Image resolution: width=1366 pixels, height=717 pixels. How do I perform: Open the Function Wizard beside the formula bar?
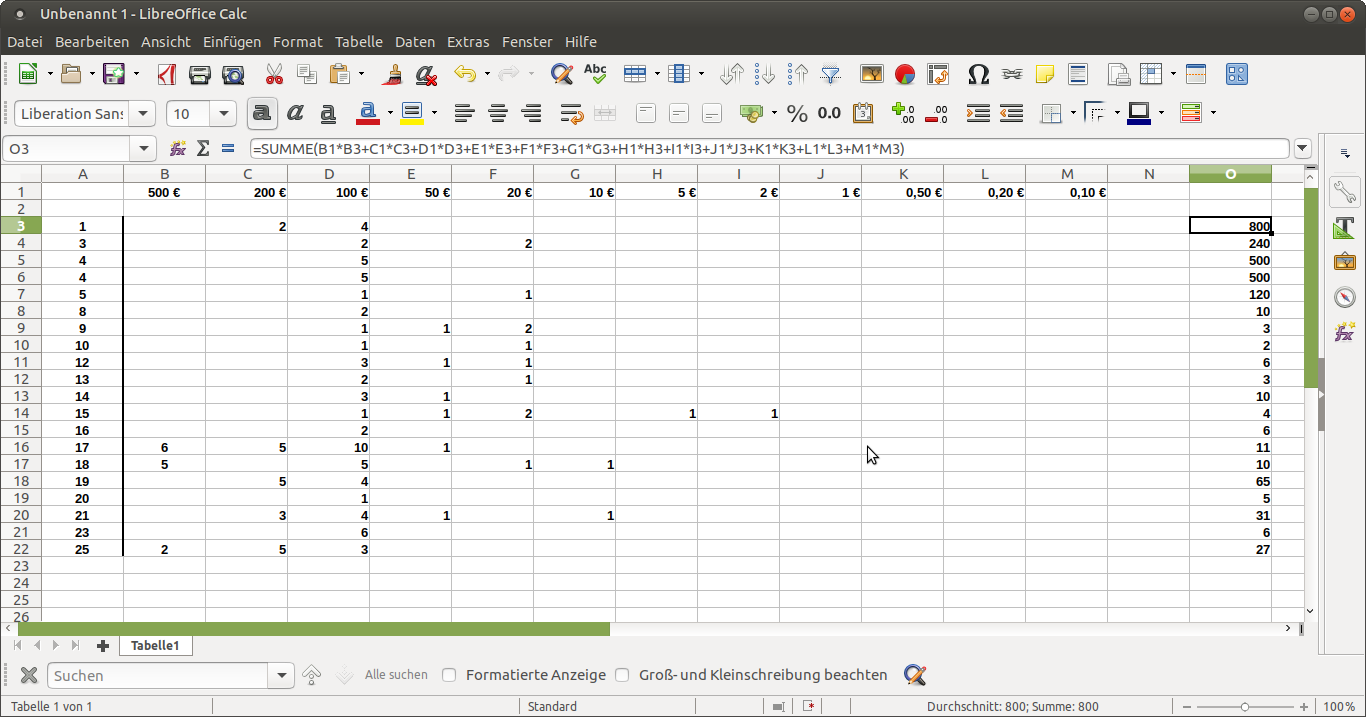click(178, 148)
